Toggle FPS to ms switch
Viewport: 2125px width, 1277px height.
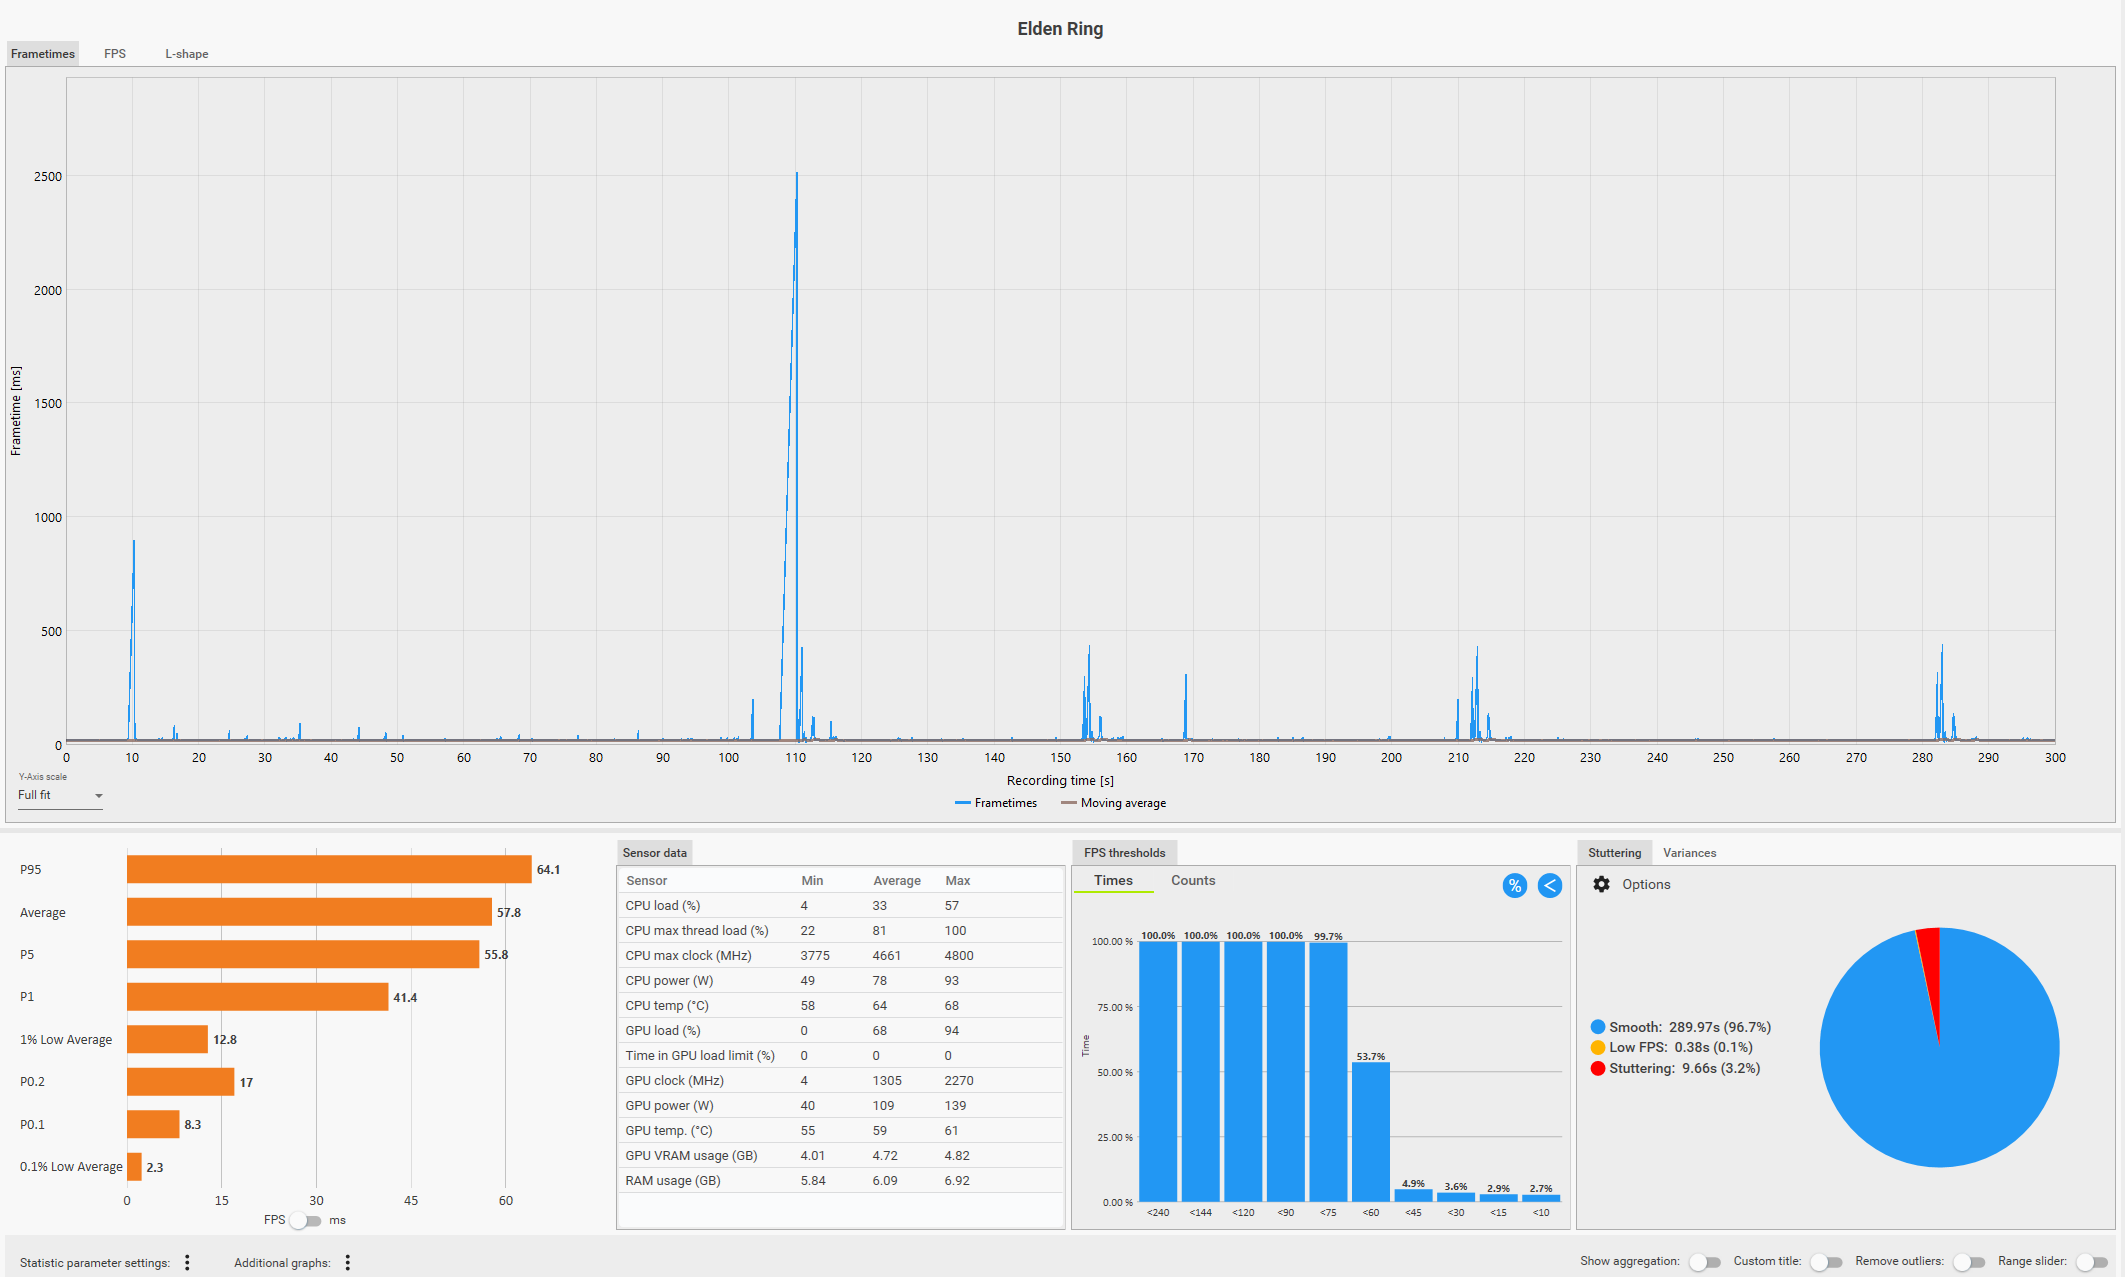(306, 1220)
